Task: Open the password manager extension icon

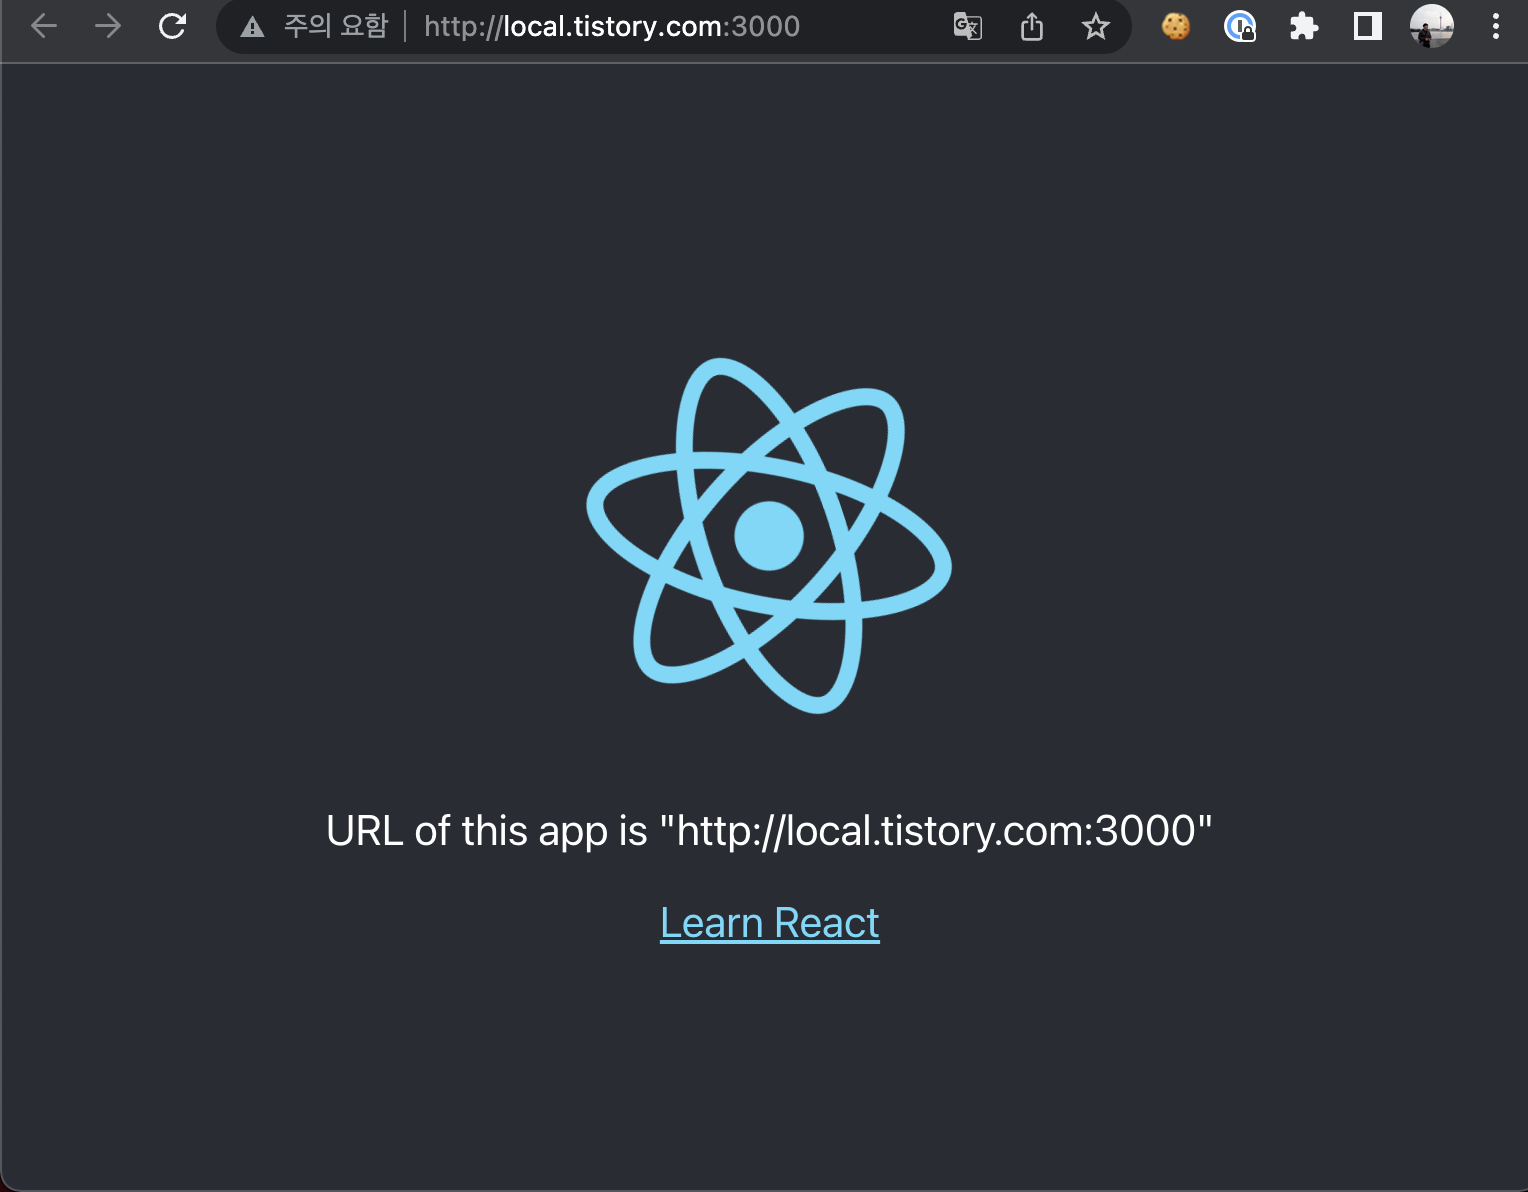Action: (x=1240, y=26)
